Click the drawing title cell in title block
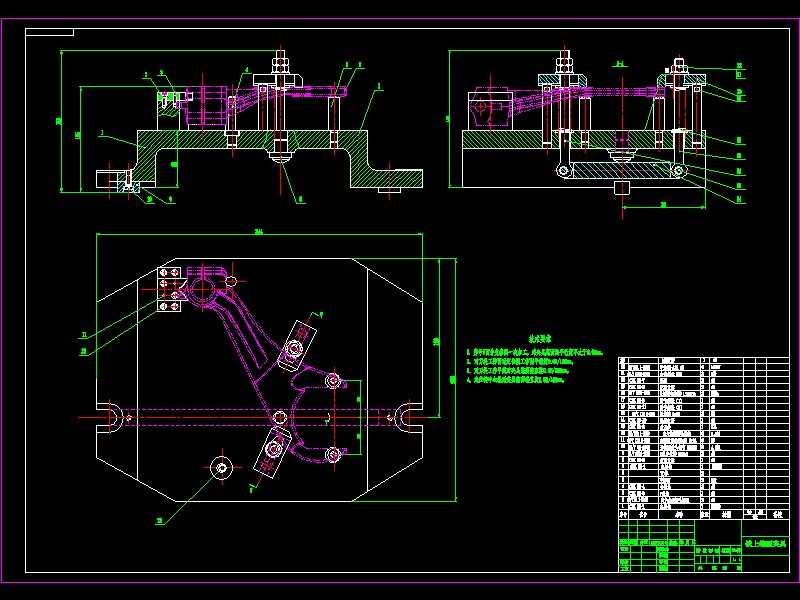This screenshot has height=600, width=800. [765, 544]
